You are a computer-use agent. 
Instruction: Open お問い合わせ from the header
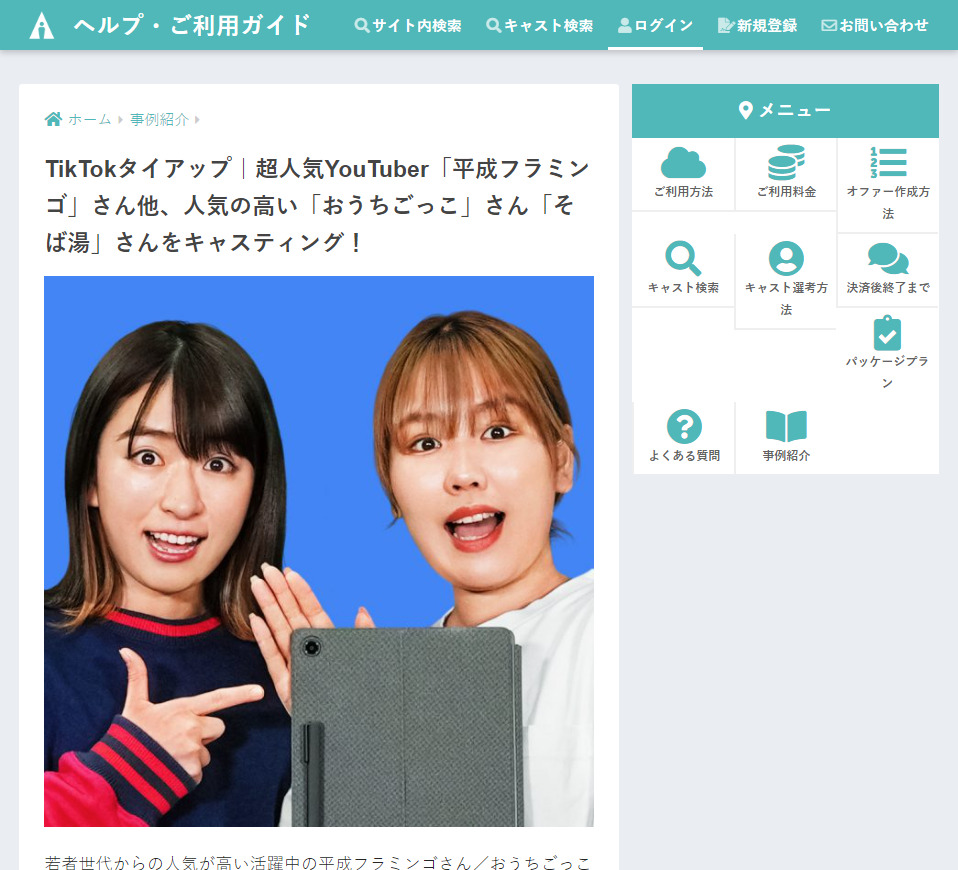[x=874, y=24]
